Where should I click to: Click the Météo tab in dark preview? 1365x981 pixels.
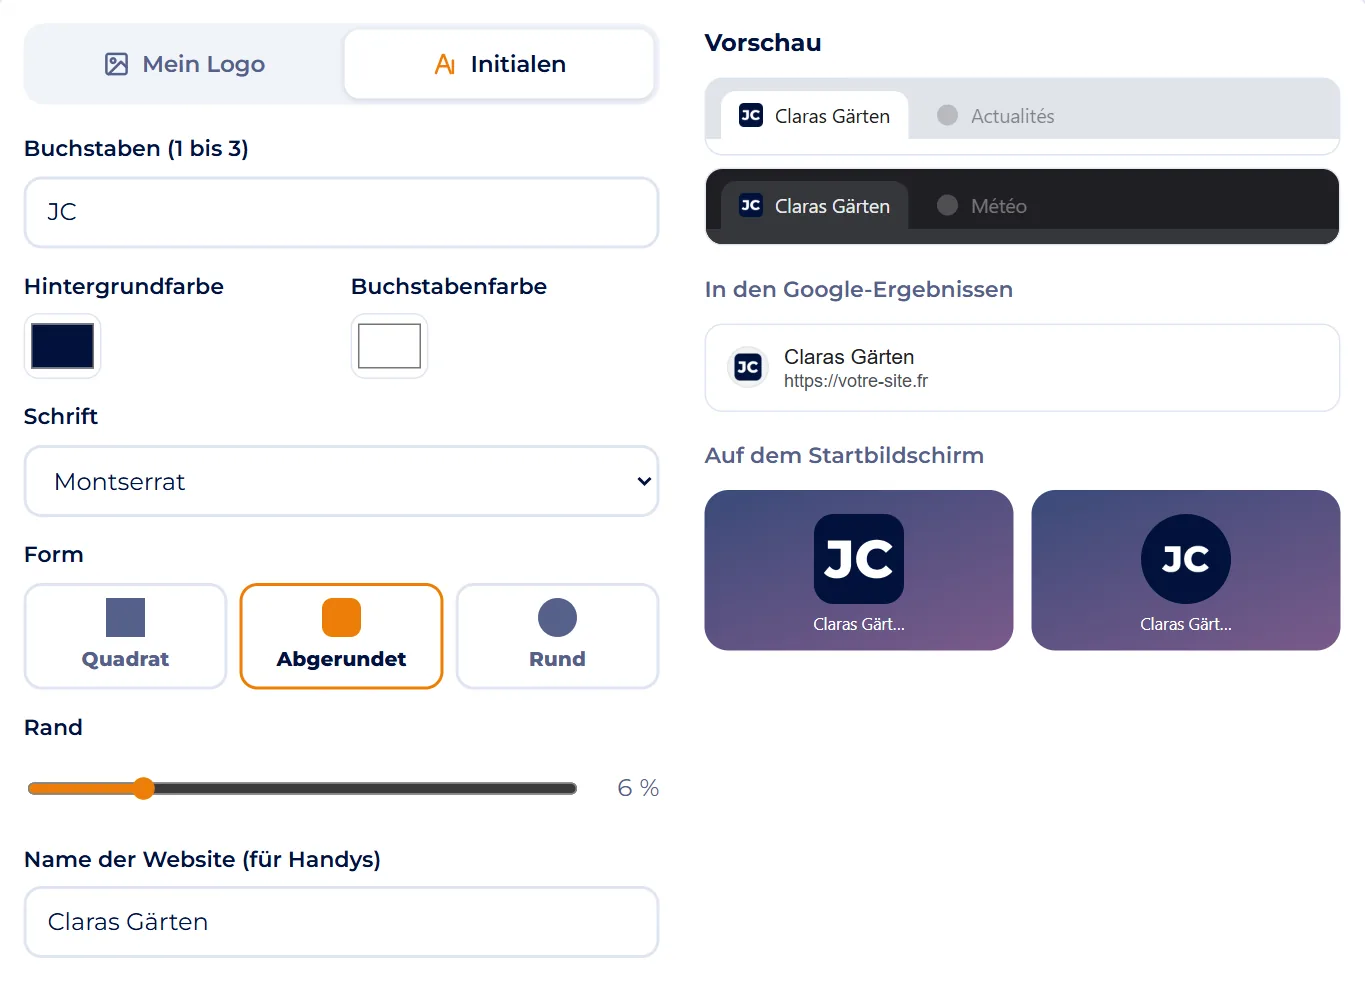click(x=982, y=205)
